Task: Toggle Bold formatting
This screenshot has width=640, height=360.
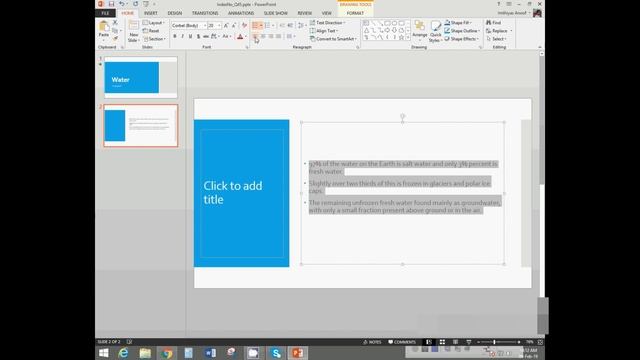Action: pos(175,36)
